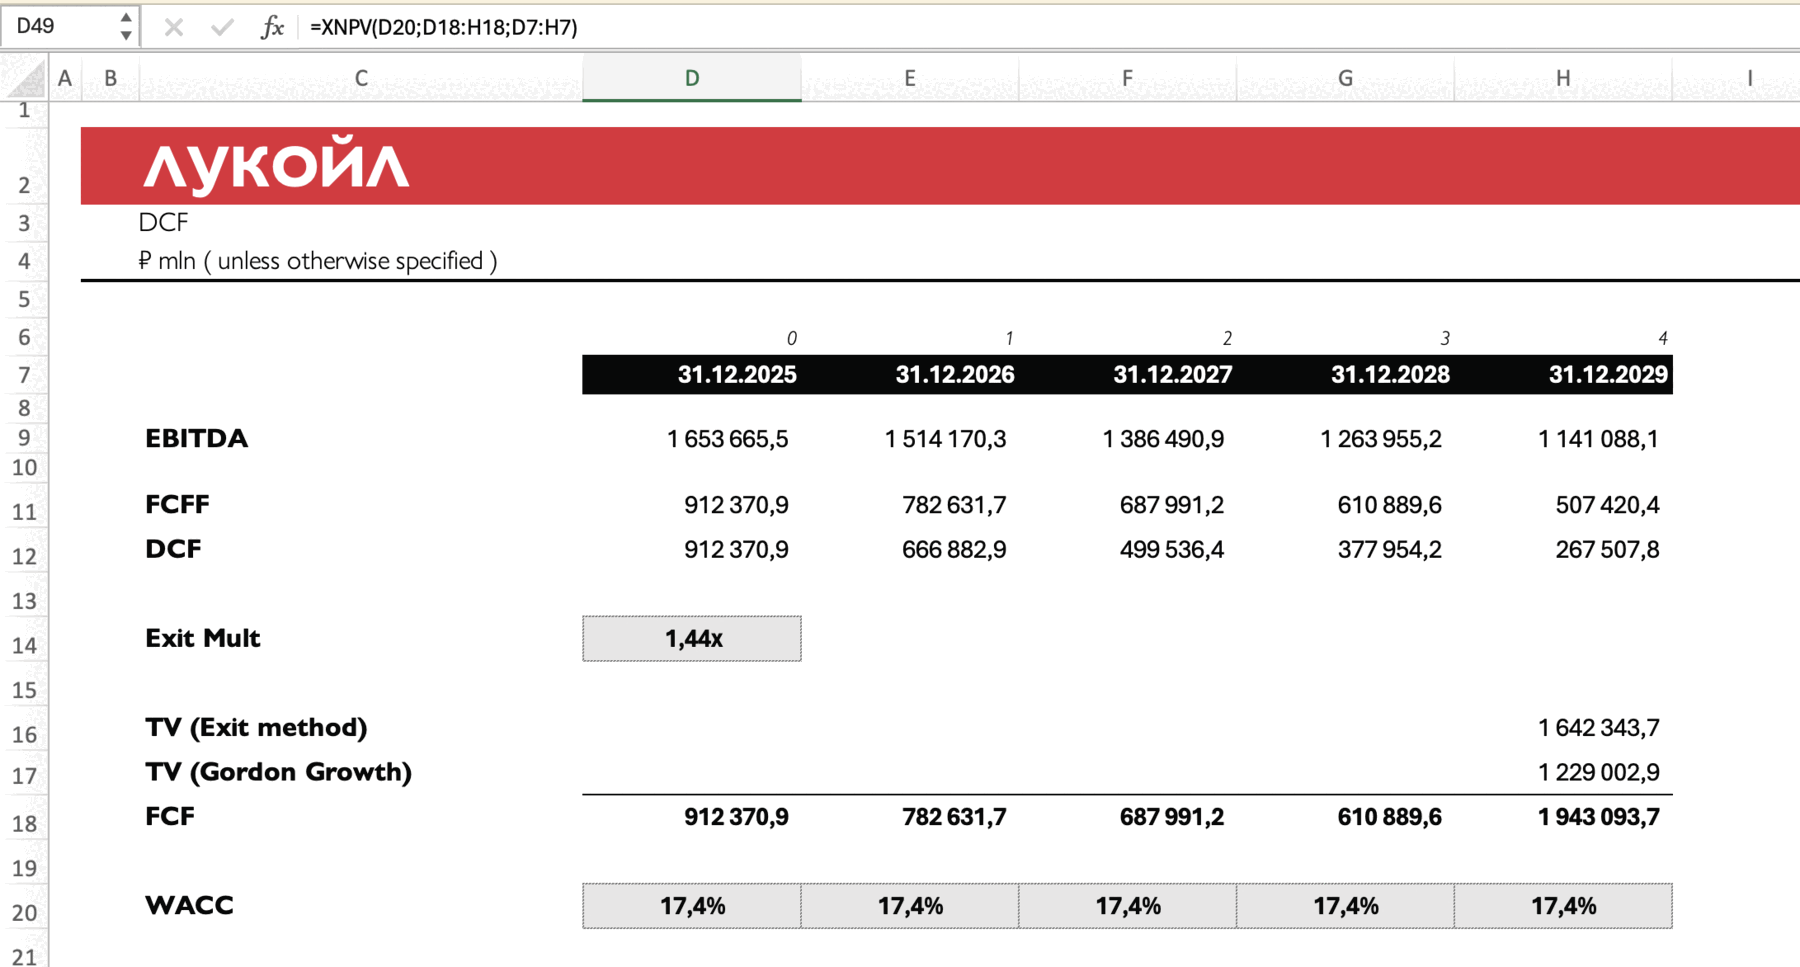The width and height of the screenshot is (1800, 967).
Task: Click EBITDA value 1 514 170,3
Action: coord(945,439)
